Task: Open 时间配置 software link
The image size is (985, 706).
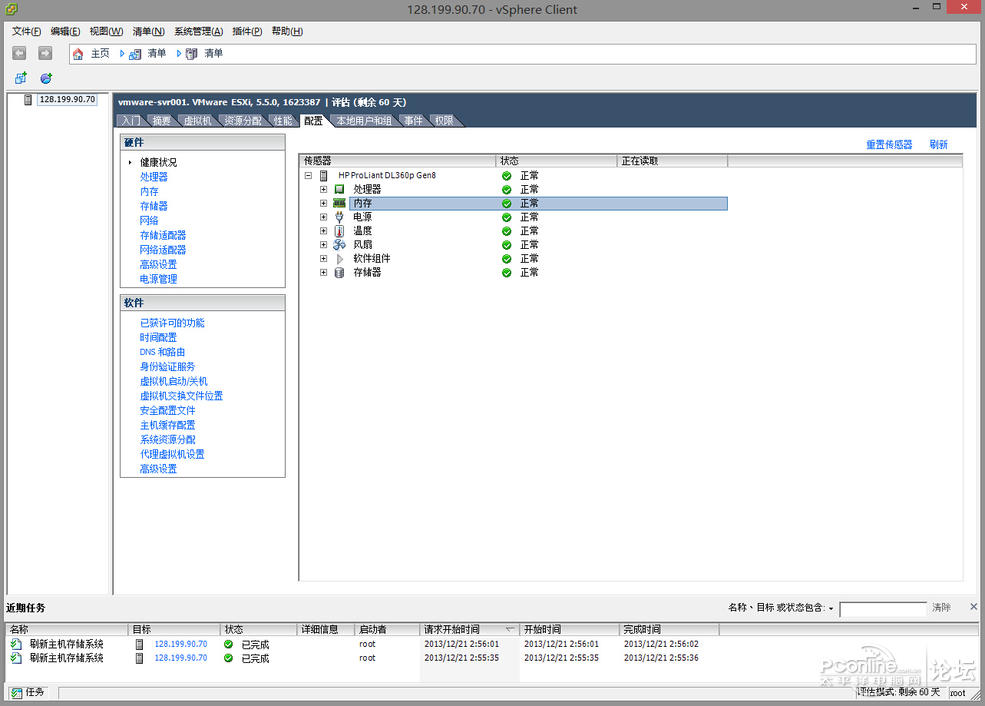Action: (158, 338)
